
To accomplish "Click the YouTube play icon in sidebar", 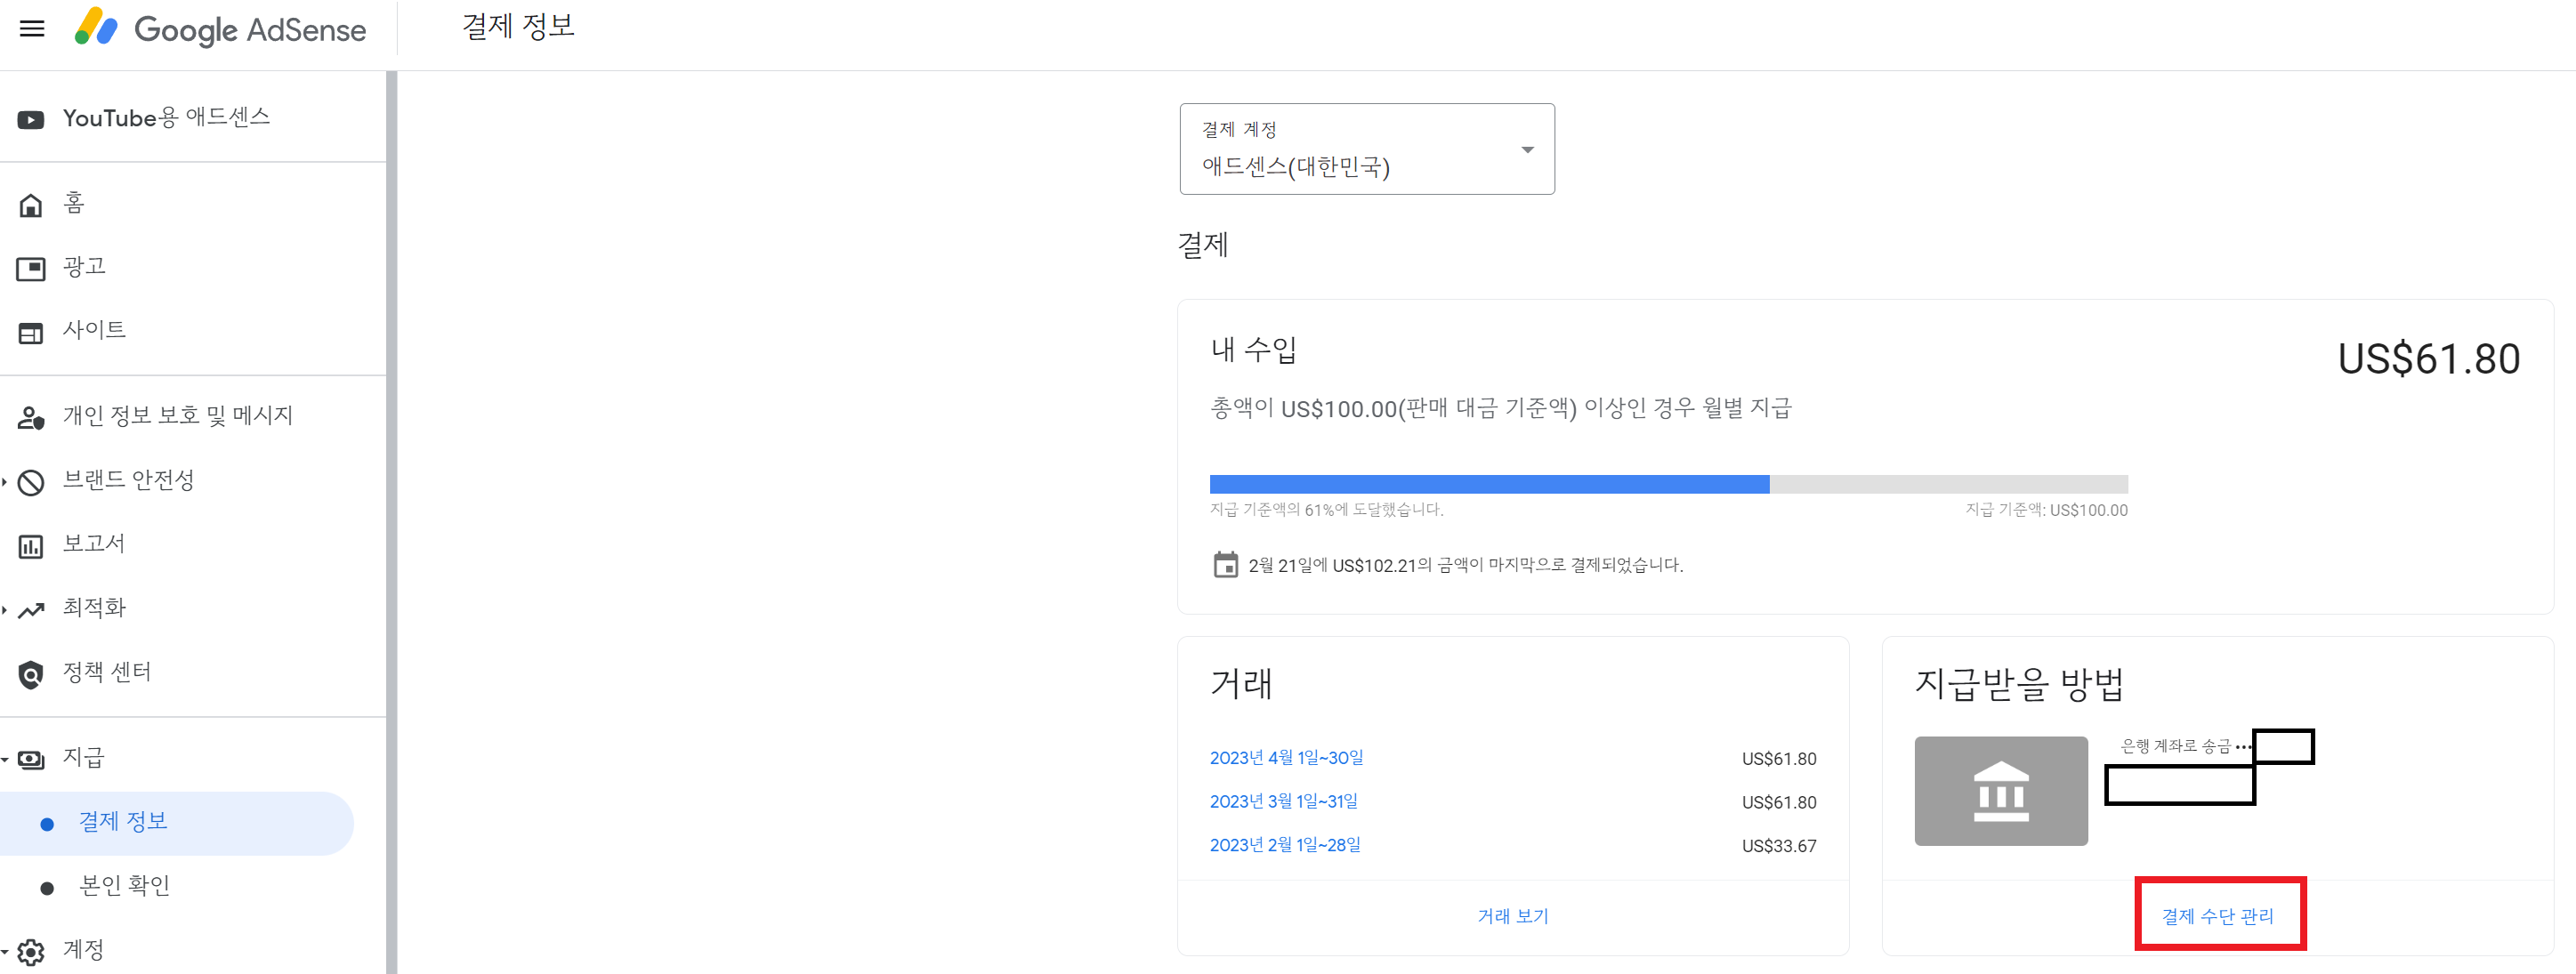I will coord(31,119).
